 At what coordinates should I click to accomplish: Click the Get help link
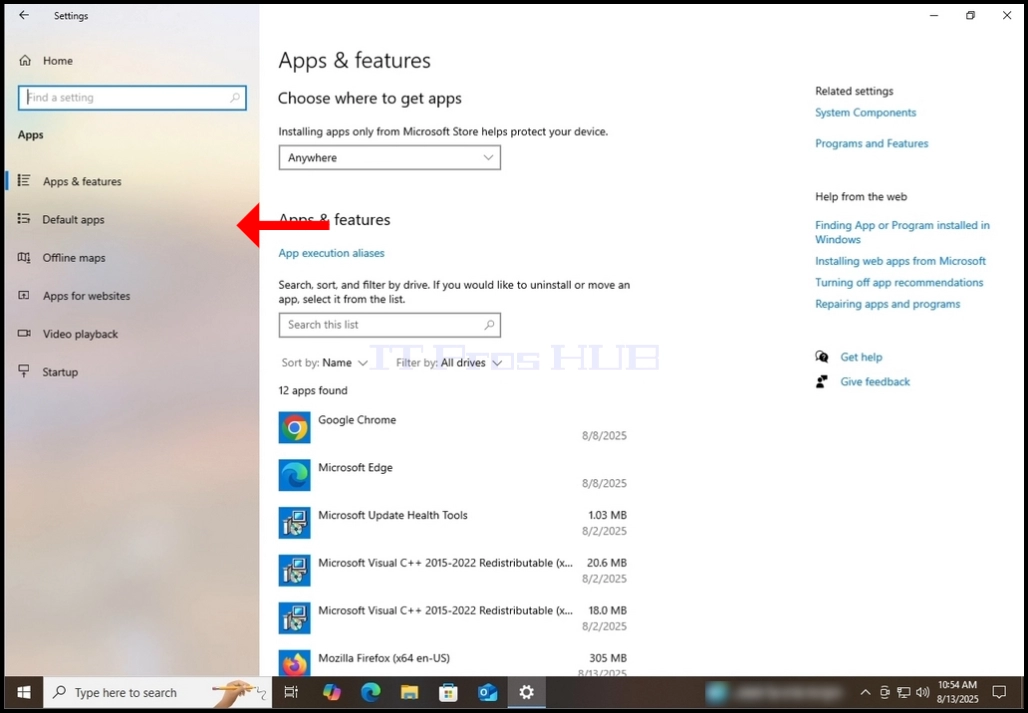coord(861,357)
